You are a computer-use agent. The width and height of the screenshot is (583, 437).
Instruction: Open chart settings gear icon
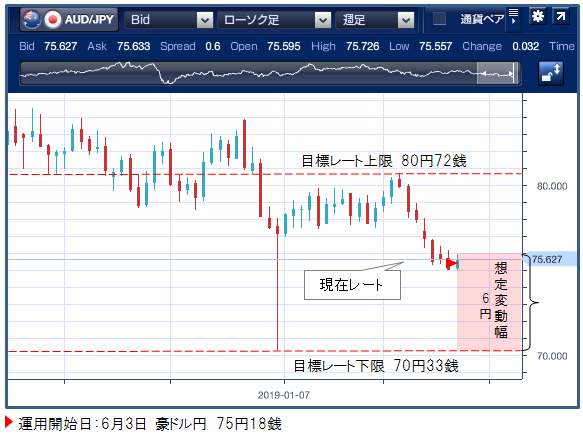coord(537,16)
